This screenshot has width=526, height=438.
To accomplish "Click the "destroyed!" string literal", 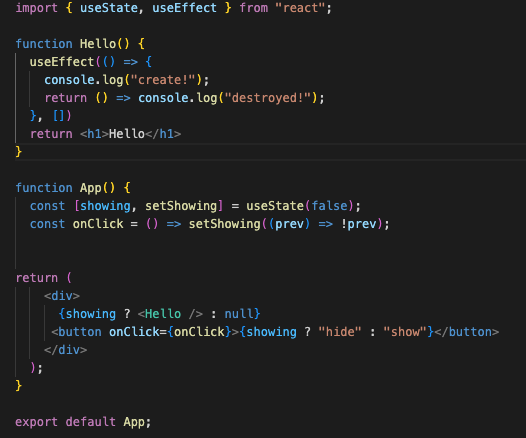I will (x=268, y=98).
